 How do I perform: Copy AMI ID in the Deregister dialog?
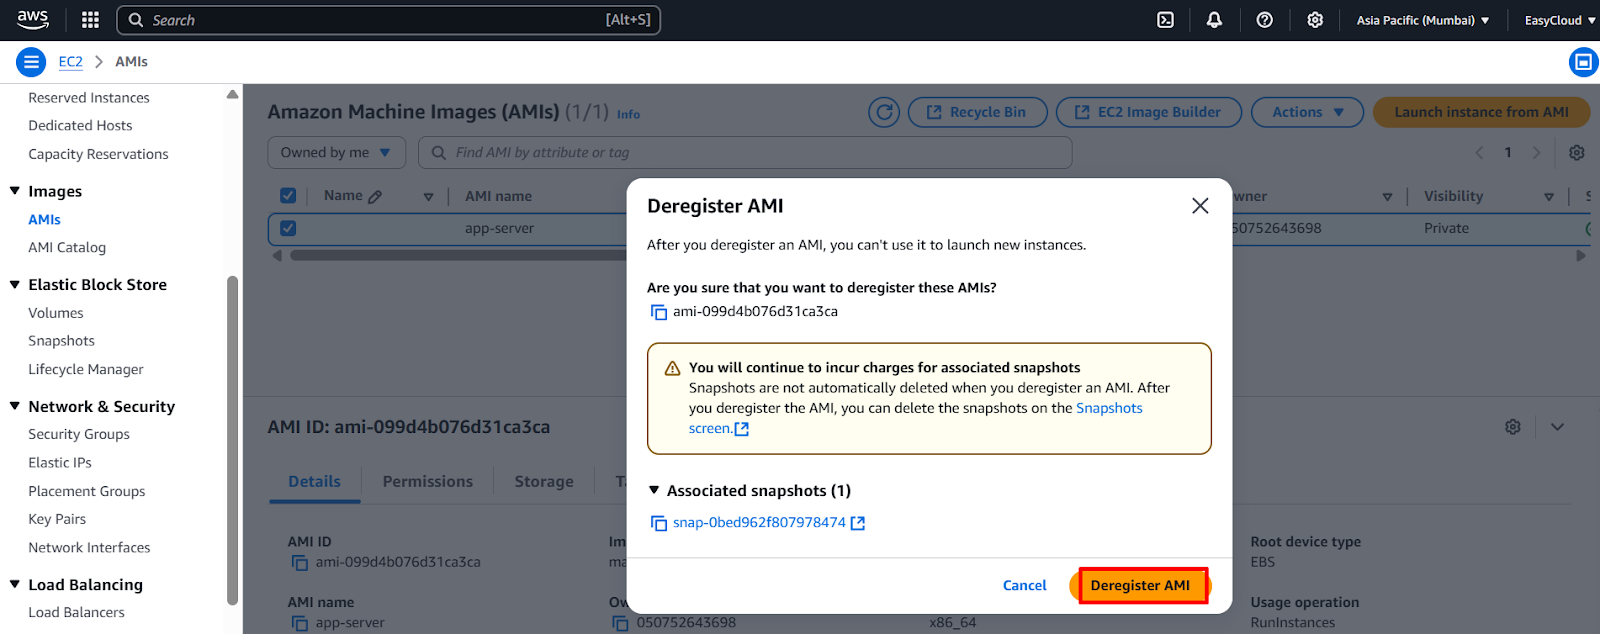pos(659,312)
